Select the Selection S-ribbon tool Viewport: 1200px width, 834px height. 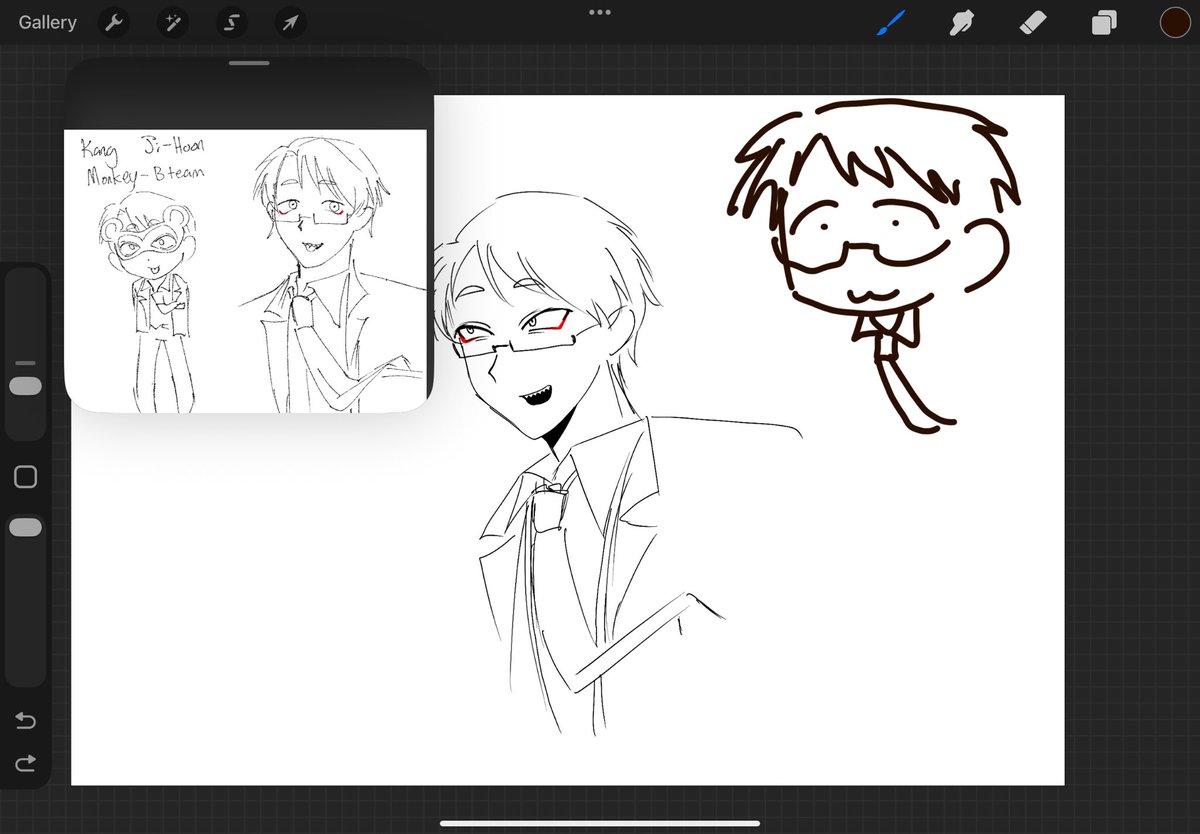pos(232,22)
